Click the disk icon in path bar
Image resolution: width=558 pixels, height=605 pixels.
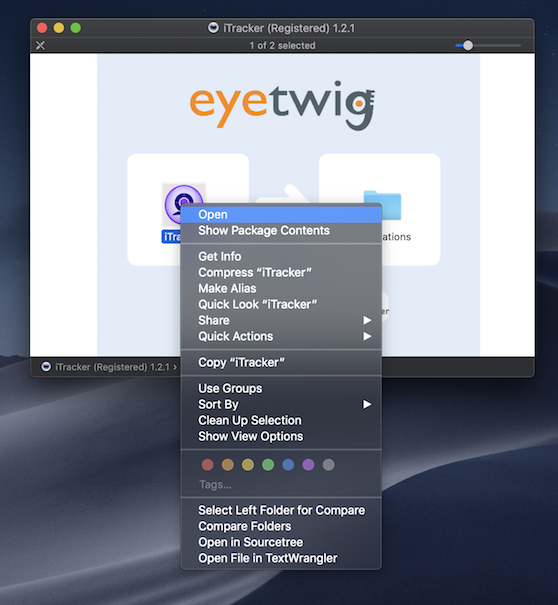(x=46, y=367)
